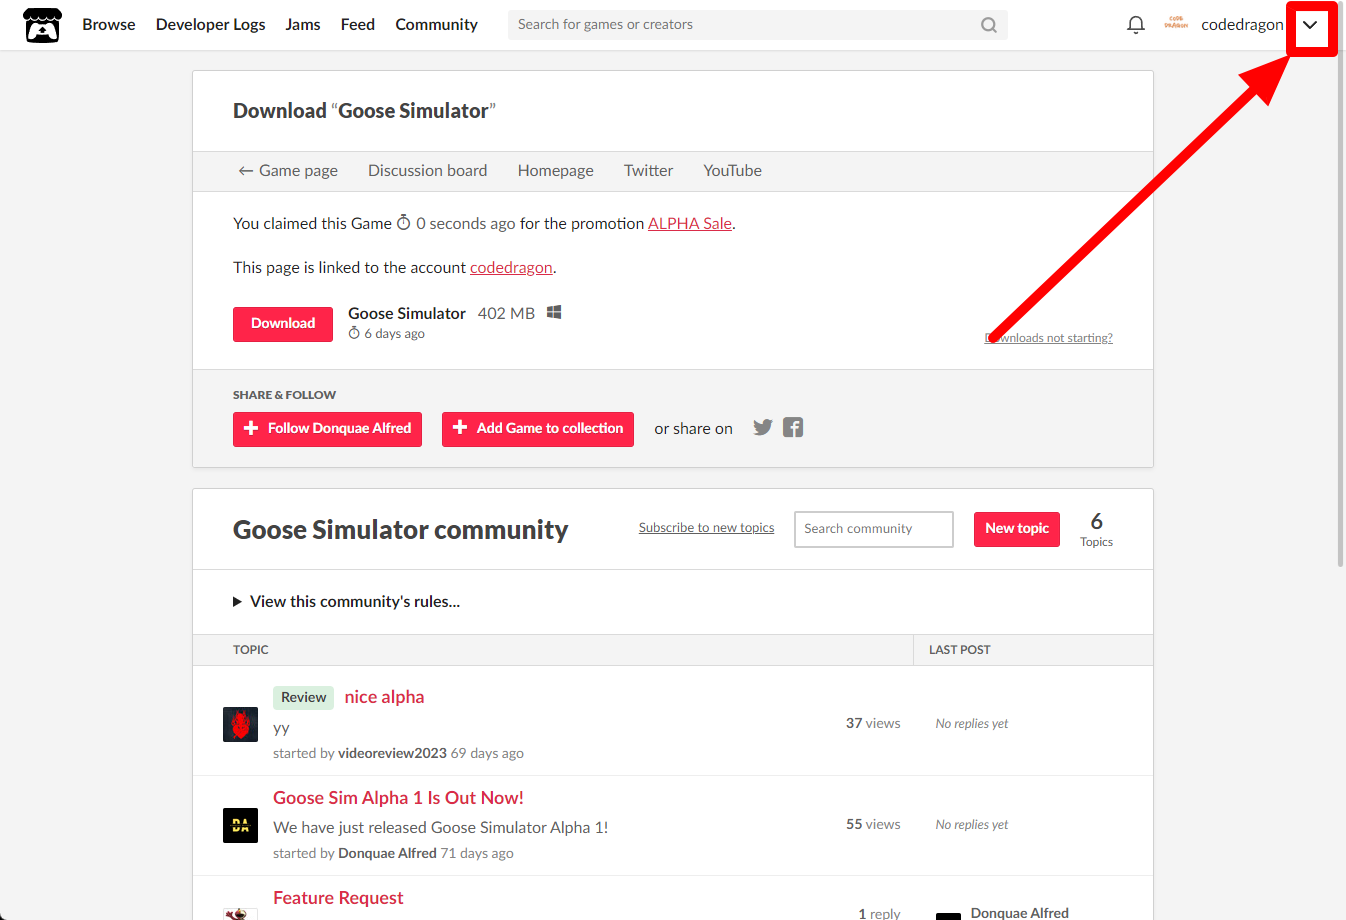Viewport: 1346px width, 920px height.
Task: Click the Donquae Alfred topic starter name
Action: point(388,853)
